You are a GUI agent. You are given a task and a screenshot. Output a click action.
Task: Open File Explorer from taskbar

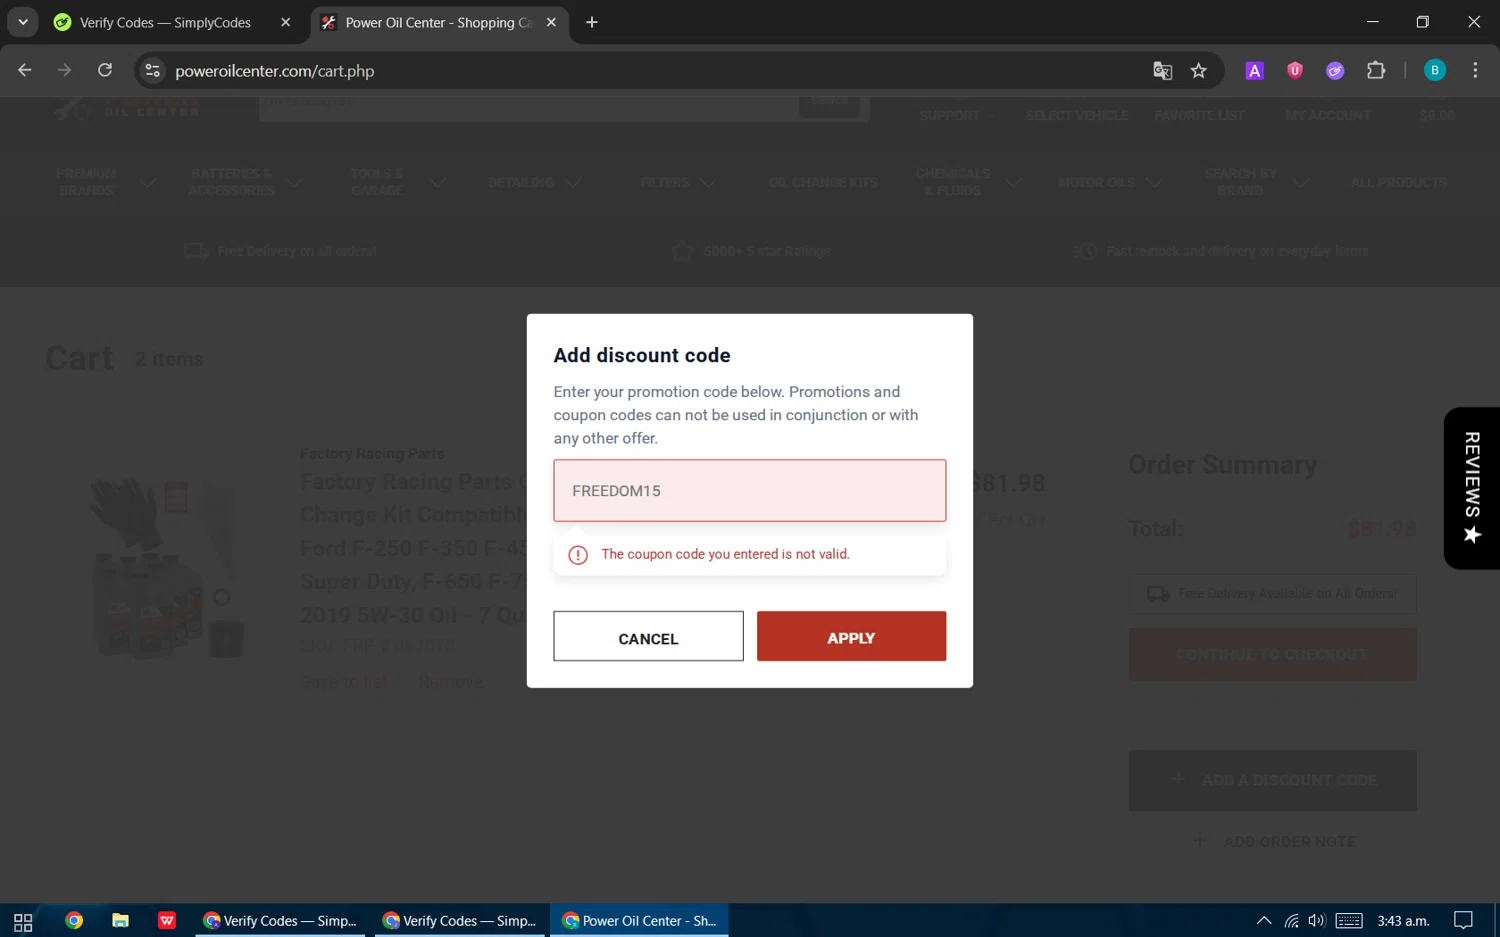point(120,921)
